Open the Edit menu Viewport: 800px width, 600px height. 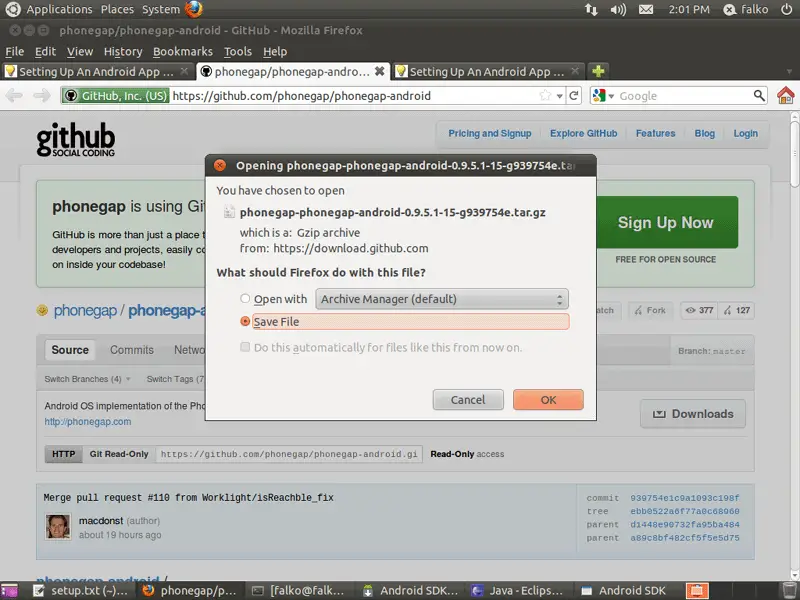coord(45,52)
